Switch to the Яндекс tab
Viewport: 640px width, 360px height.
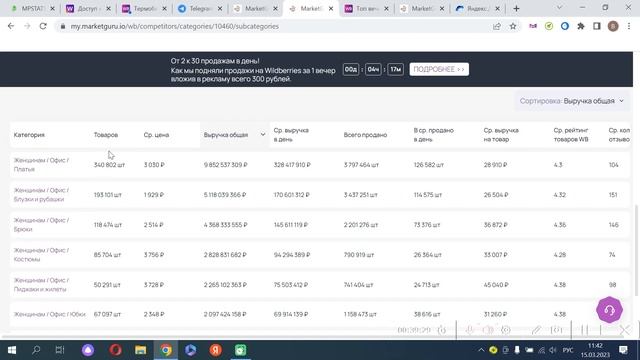pyautogui.click(x=478, y=8)
